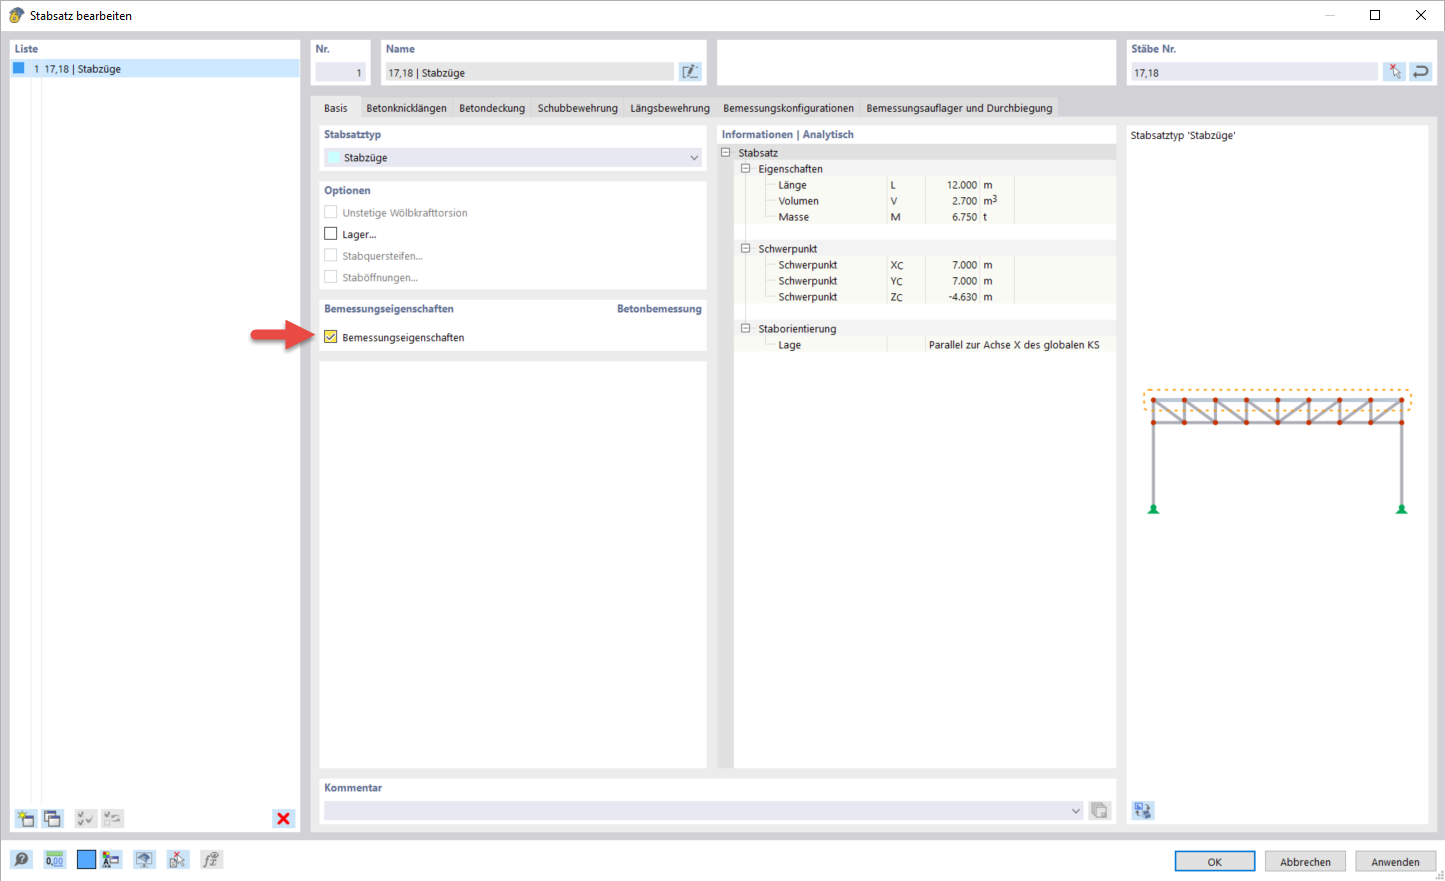1445x881 pixels.
Task: Enable the Lager... checkbox
Action: [x=331, y=233]
